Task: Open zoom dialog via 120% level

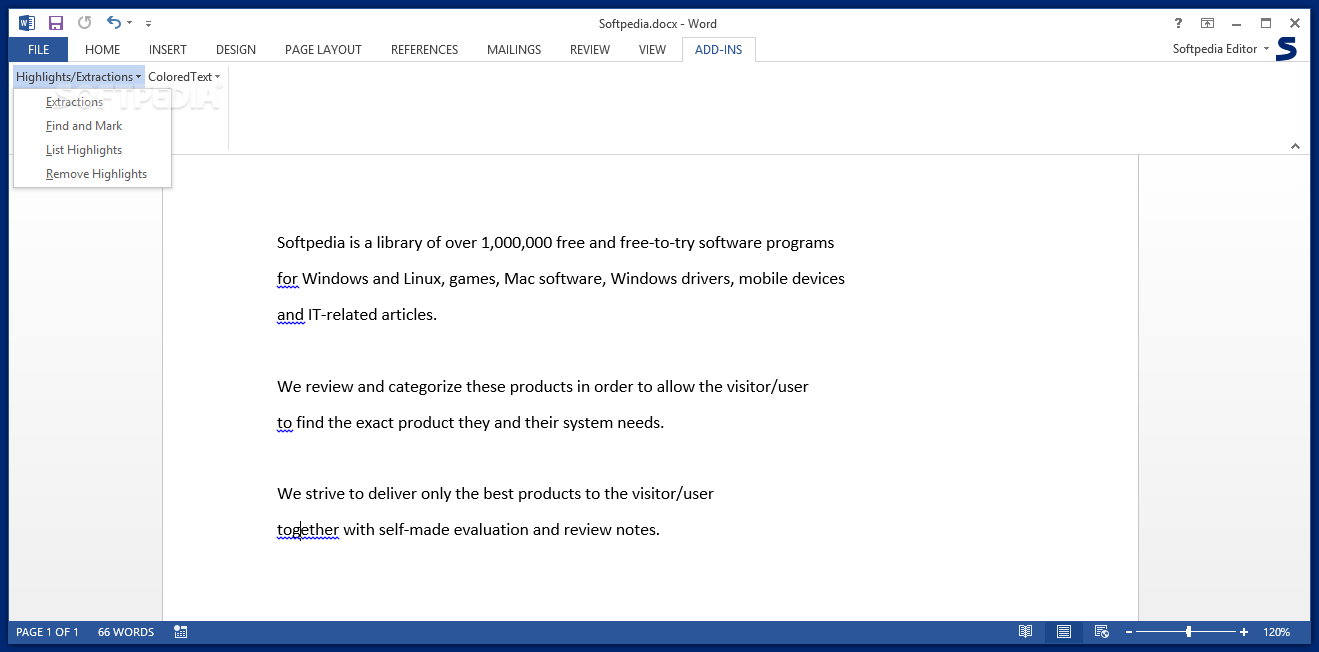Action: (1277, 632)
